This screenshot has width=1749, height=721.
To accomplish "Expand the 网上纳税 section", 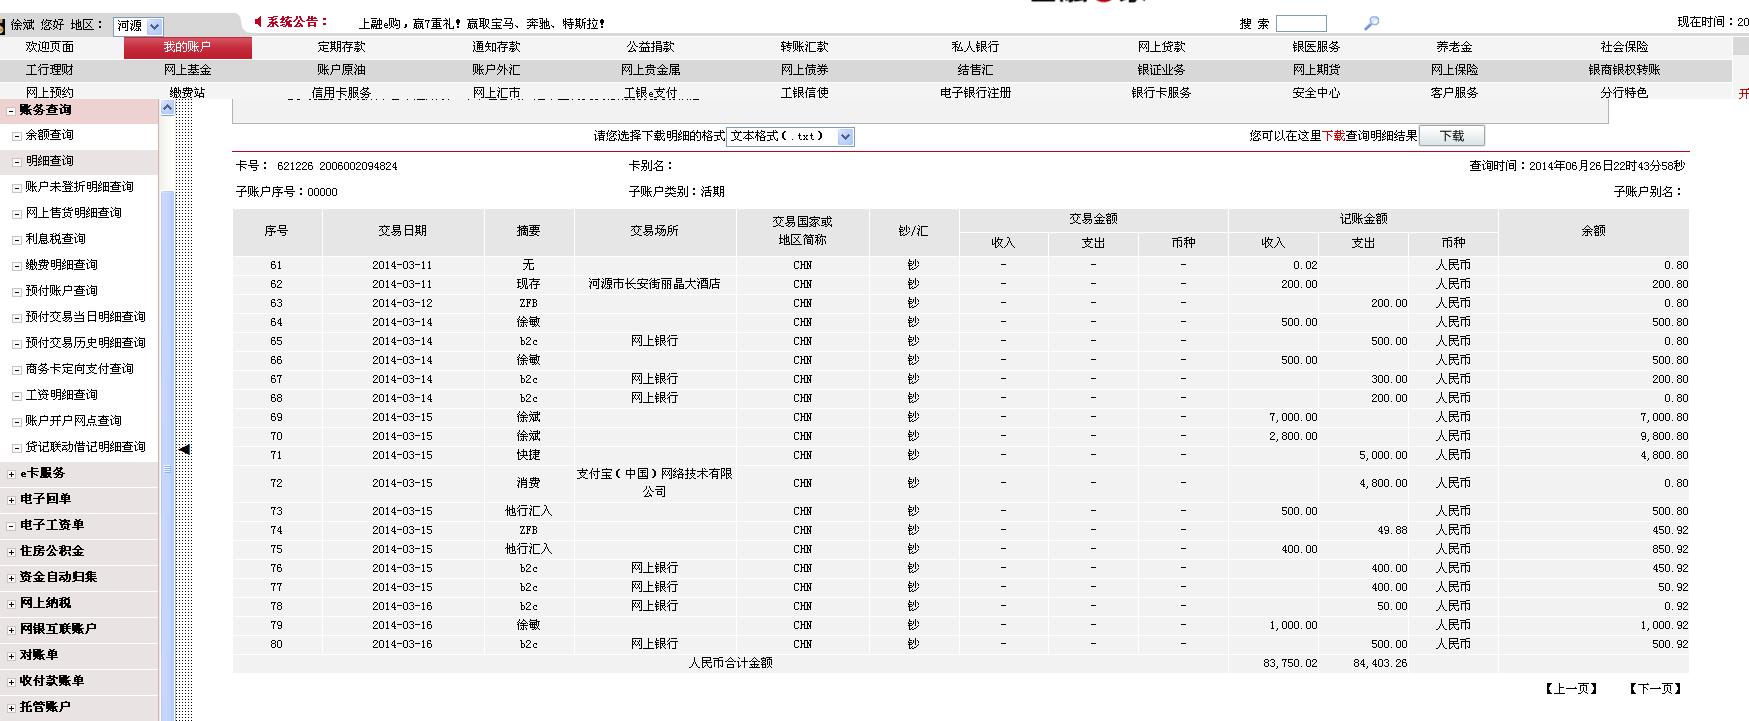I will (x=11, y=604).
